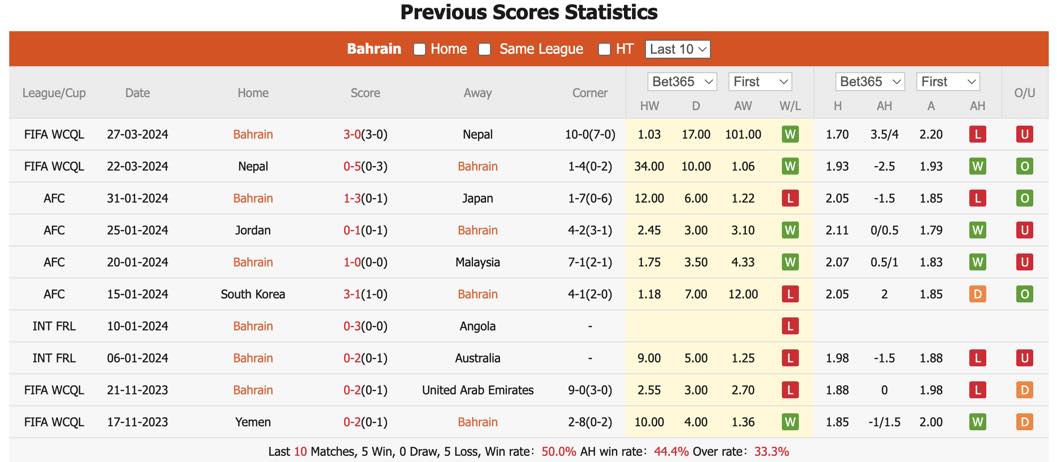The image size is (1057, 462).
Task: Click the orange D handicap badge for South Korea match
Action: tap(977, 294)
